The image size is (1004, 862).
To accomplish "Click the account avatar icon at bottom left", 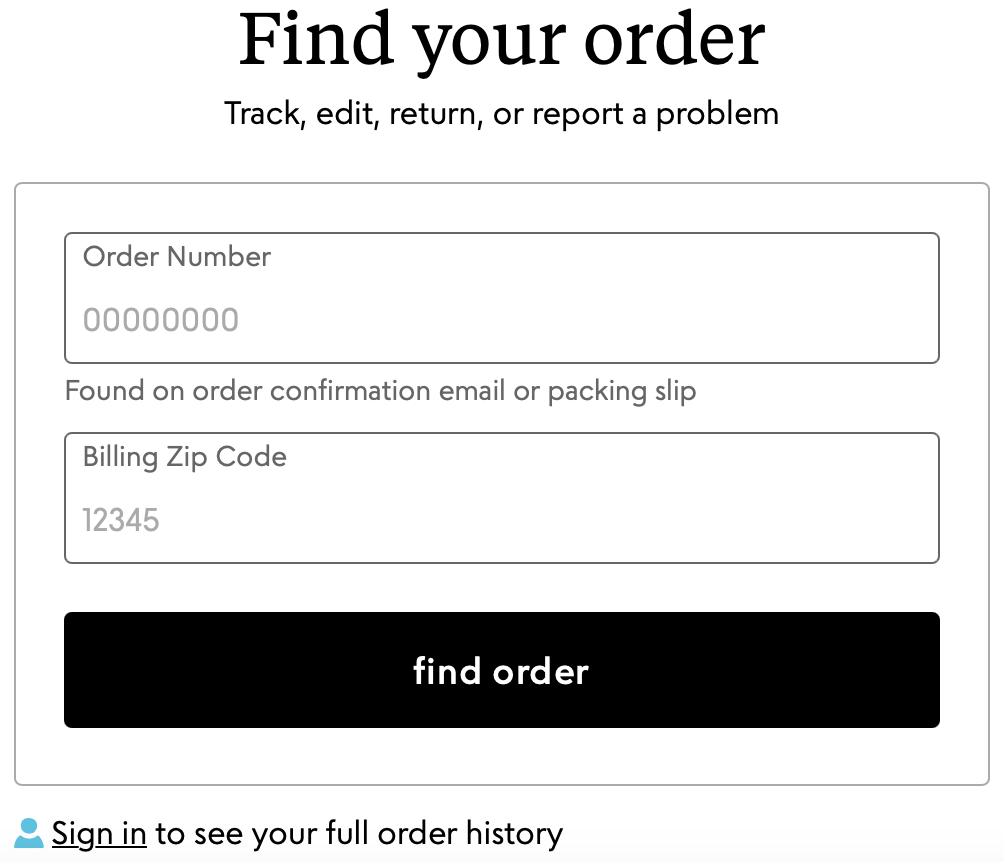I will click(x=28, y=833).
